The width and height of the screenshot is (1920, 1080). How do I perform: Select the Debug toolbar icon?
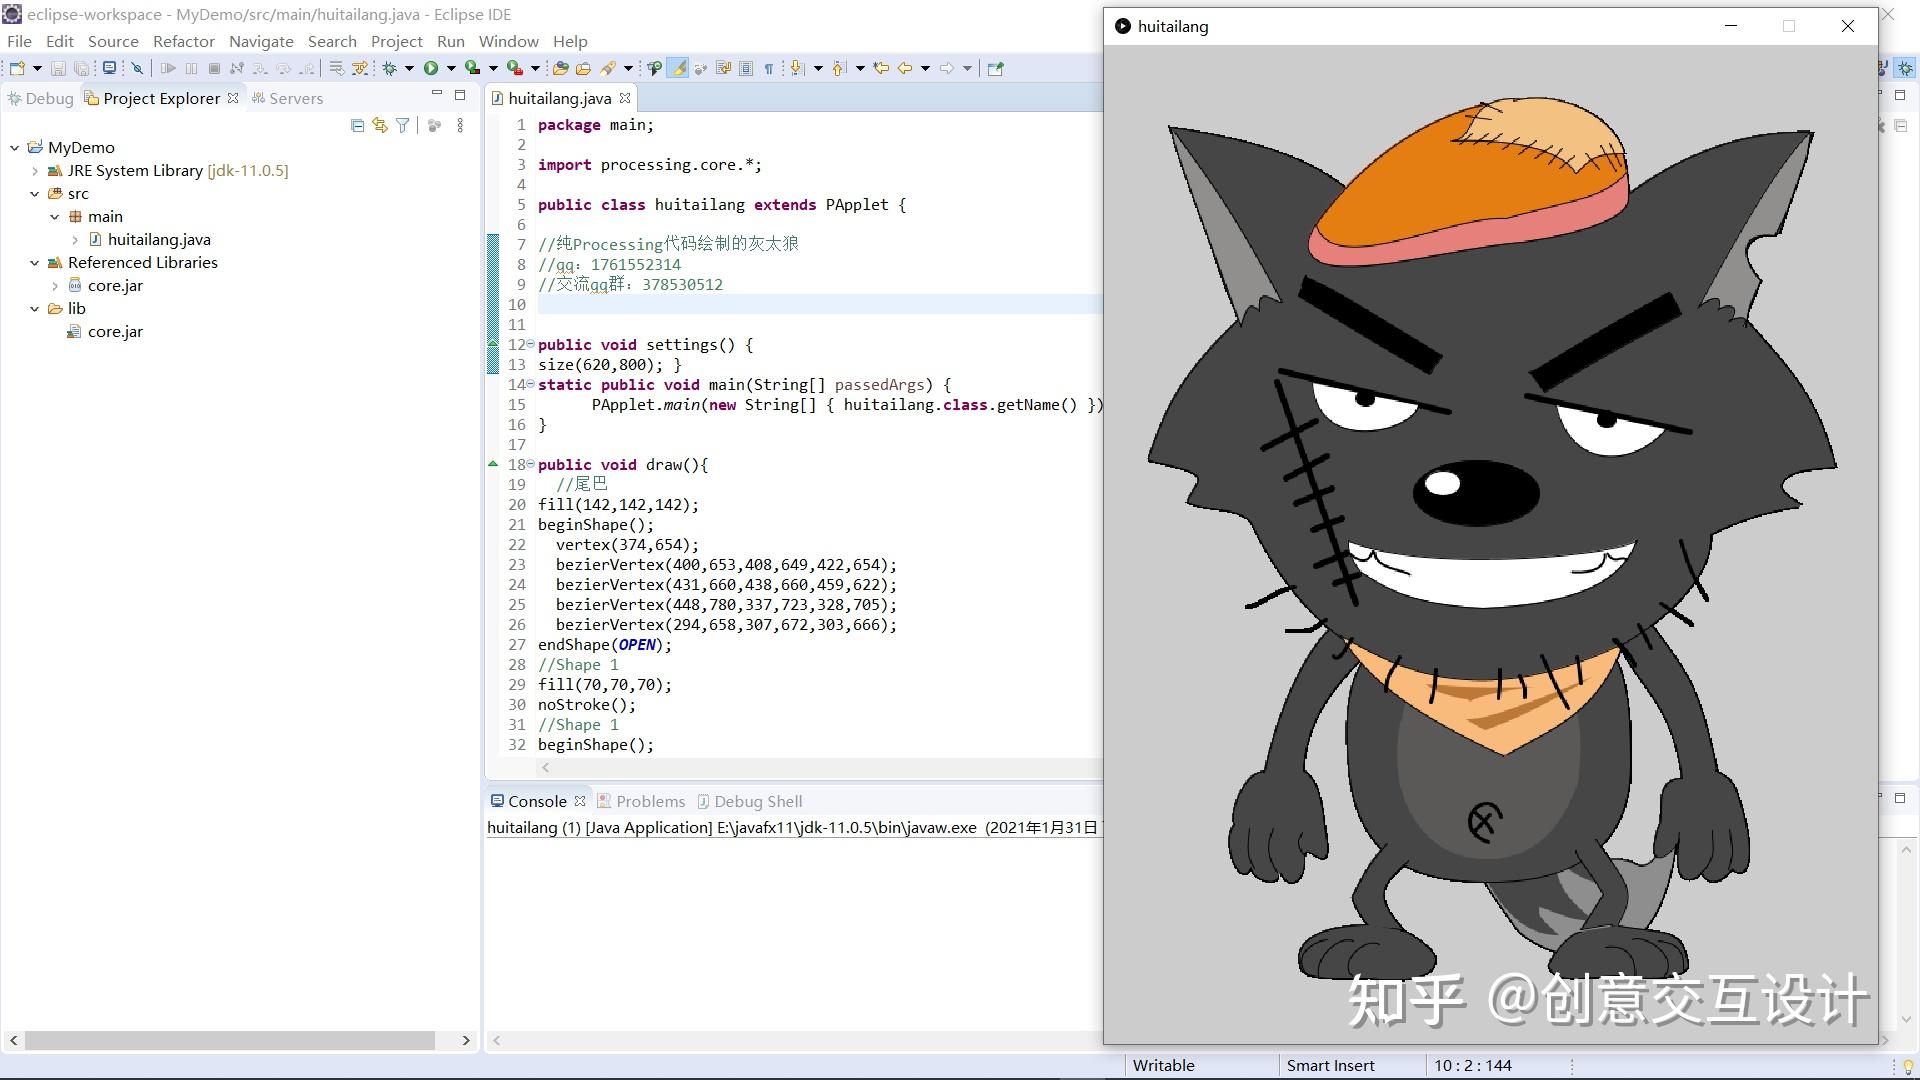tap(390, 68)
